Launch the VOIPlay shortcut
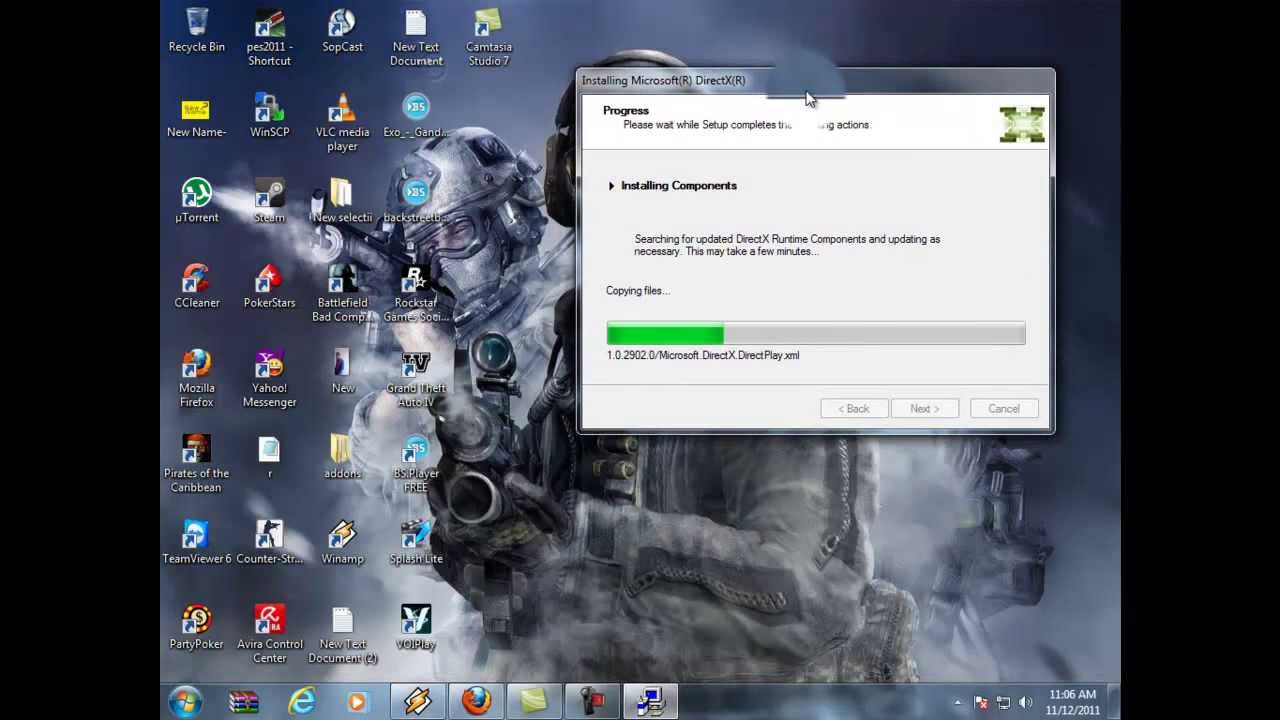This screenshot has height=720, width=1280. 415,629
